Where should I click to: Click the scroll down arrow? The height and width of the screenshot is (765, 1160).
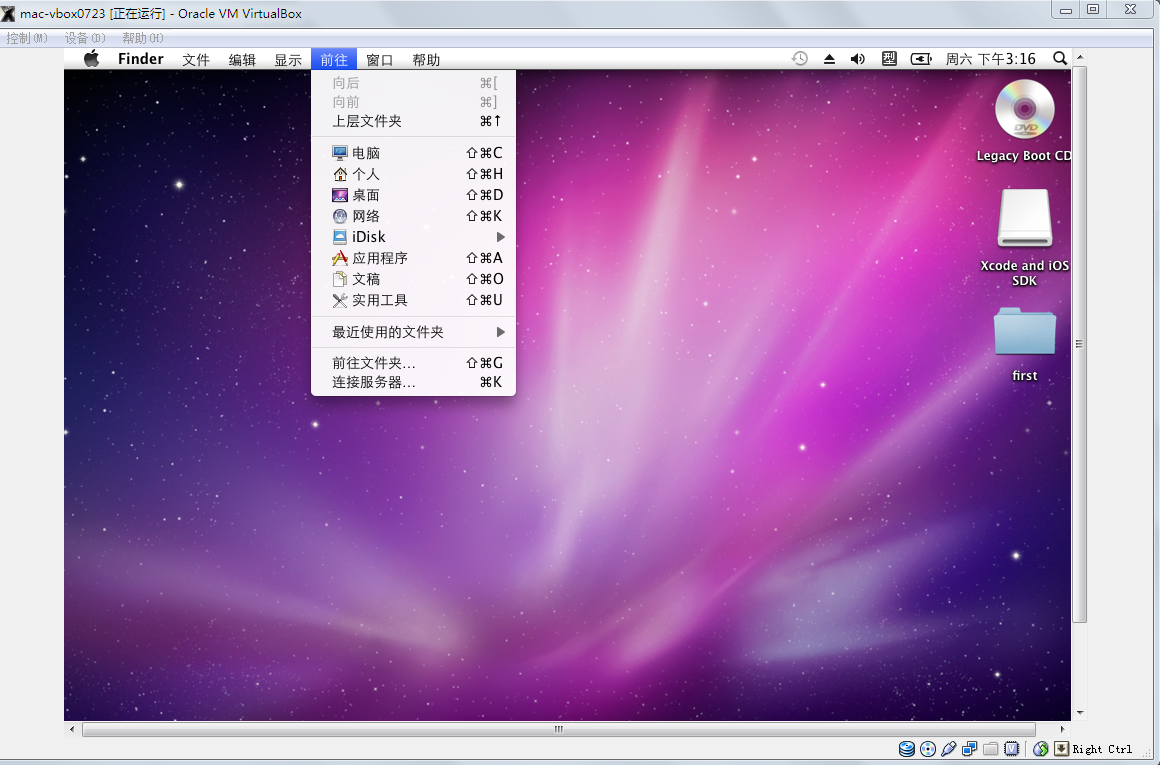click(1079, 713)
